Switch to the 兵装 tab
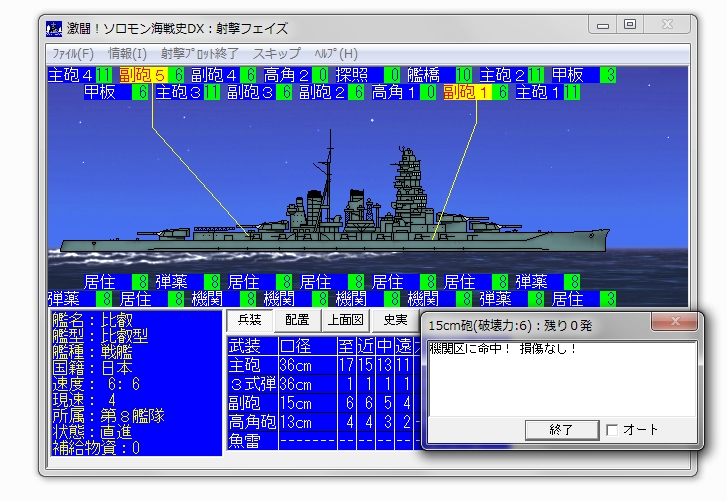 [x=249, y=320]
